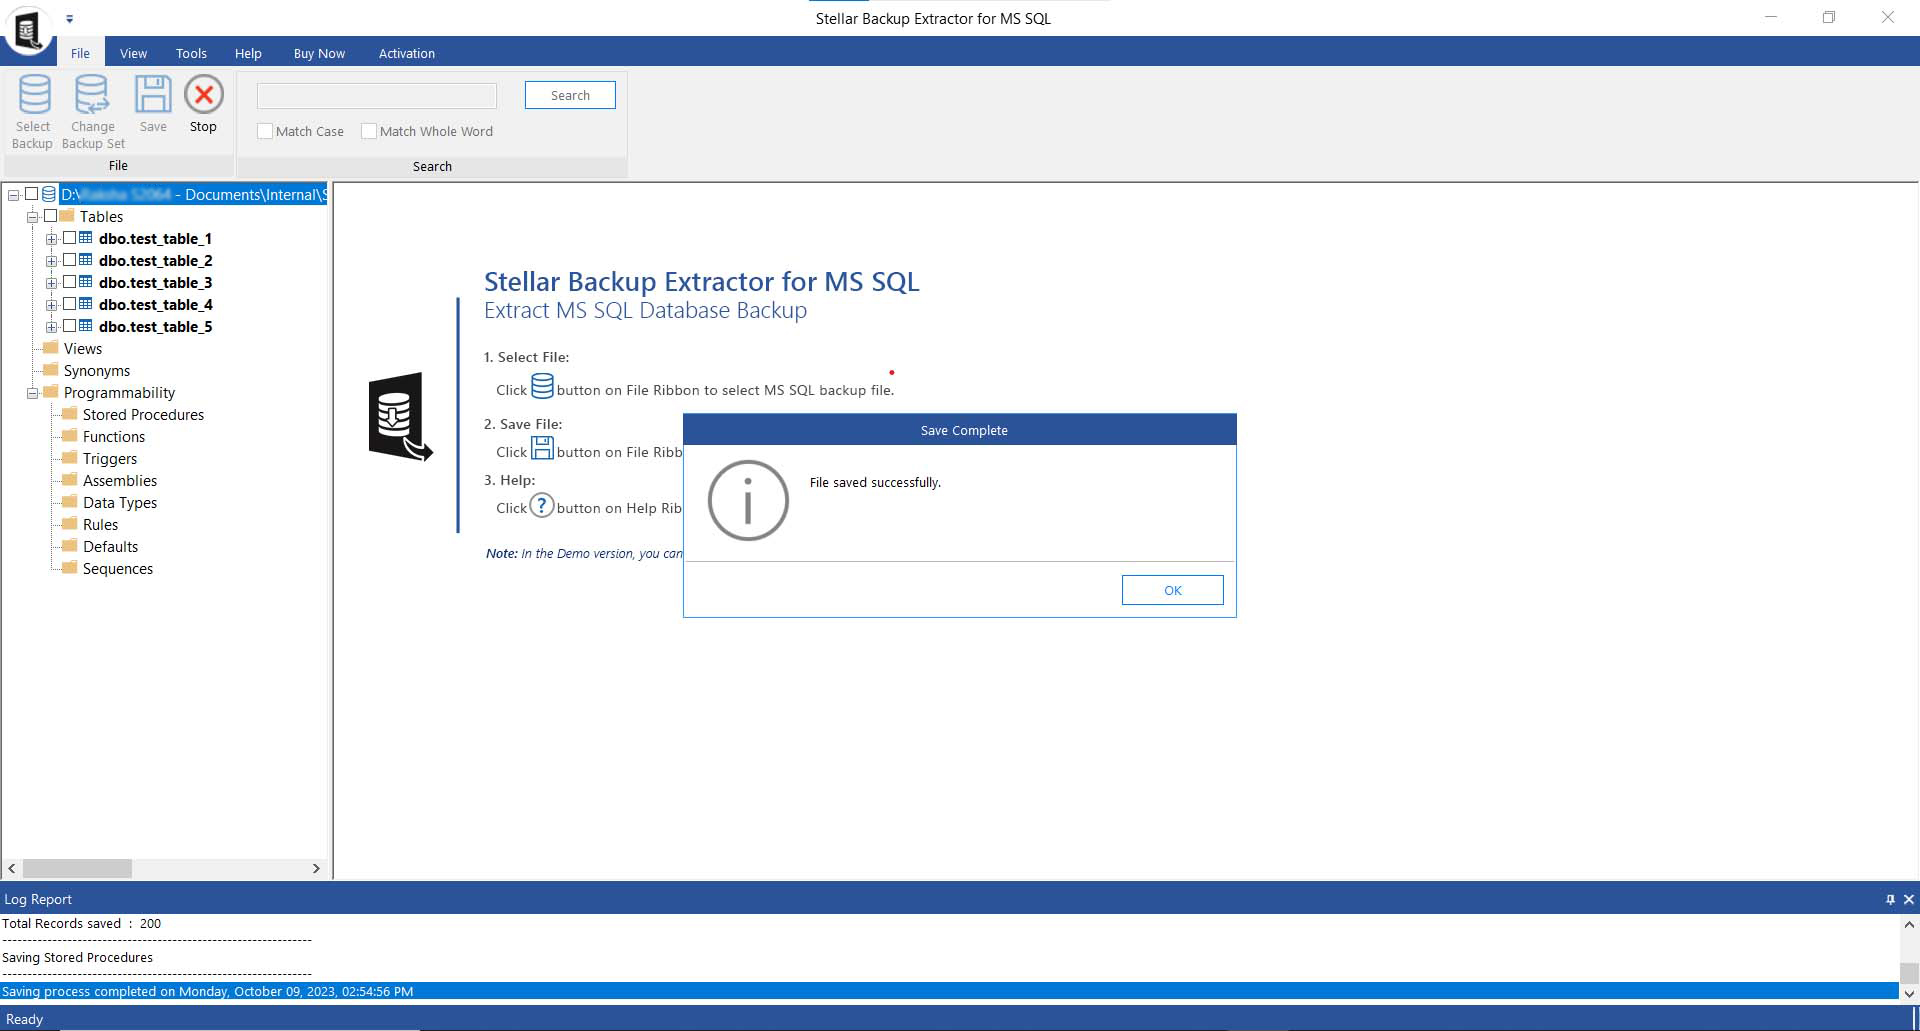
Task: Click the Stored Procedures folder icon
Action: coord(70,413)
